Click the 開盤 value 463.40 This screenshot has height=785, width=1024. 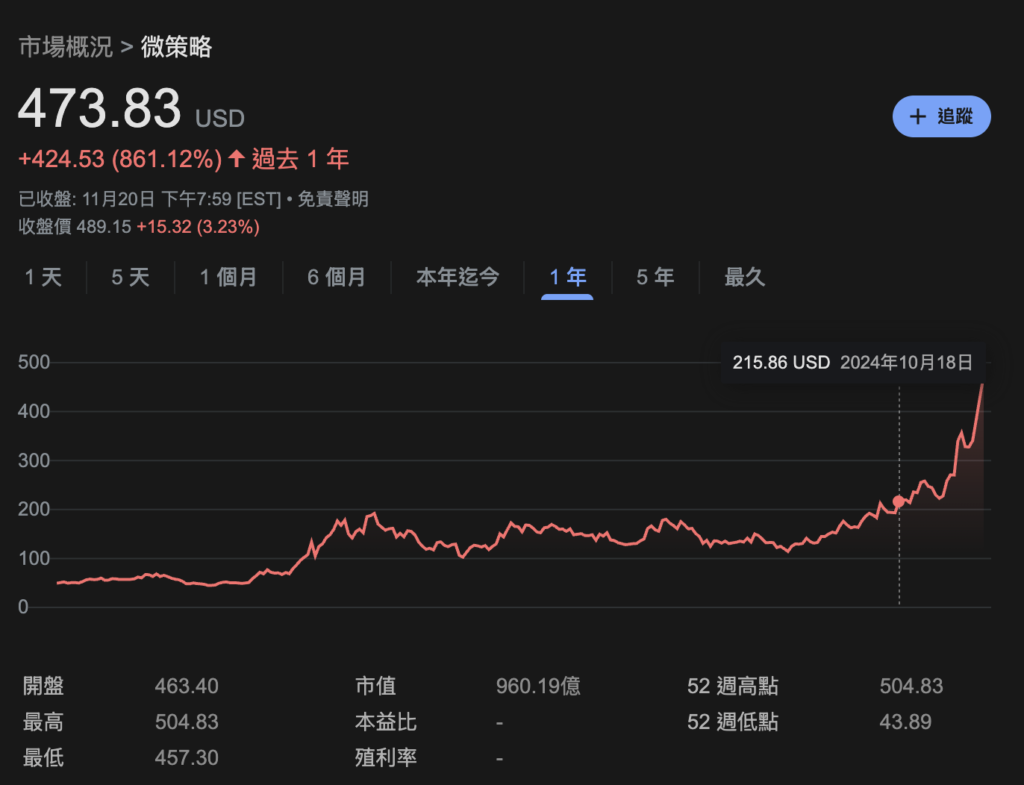tap(186, 686)
